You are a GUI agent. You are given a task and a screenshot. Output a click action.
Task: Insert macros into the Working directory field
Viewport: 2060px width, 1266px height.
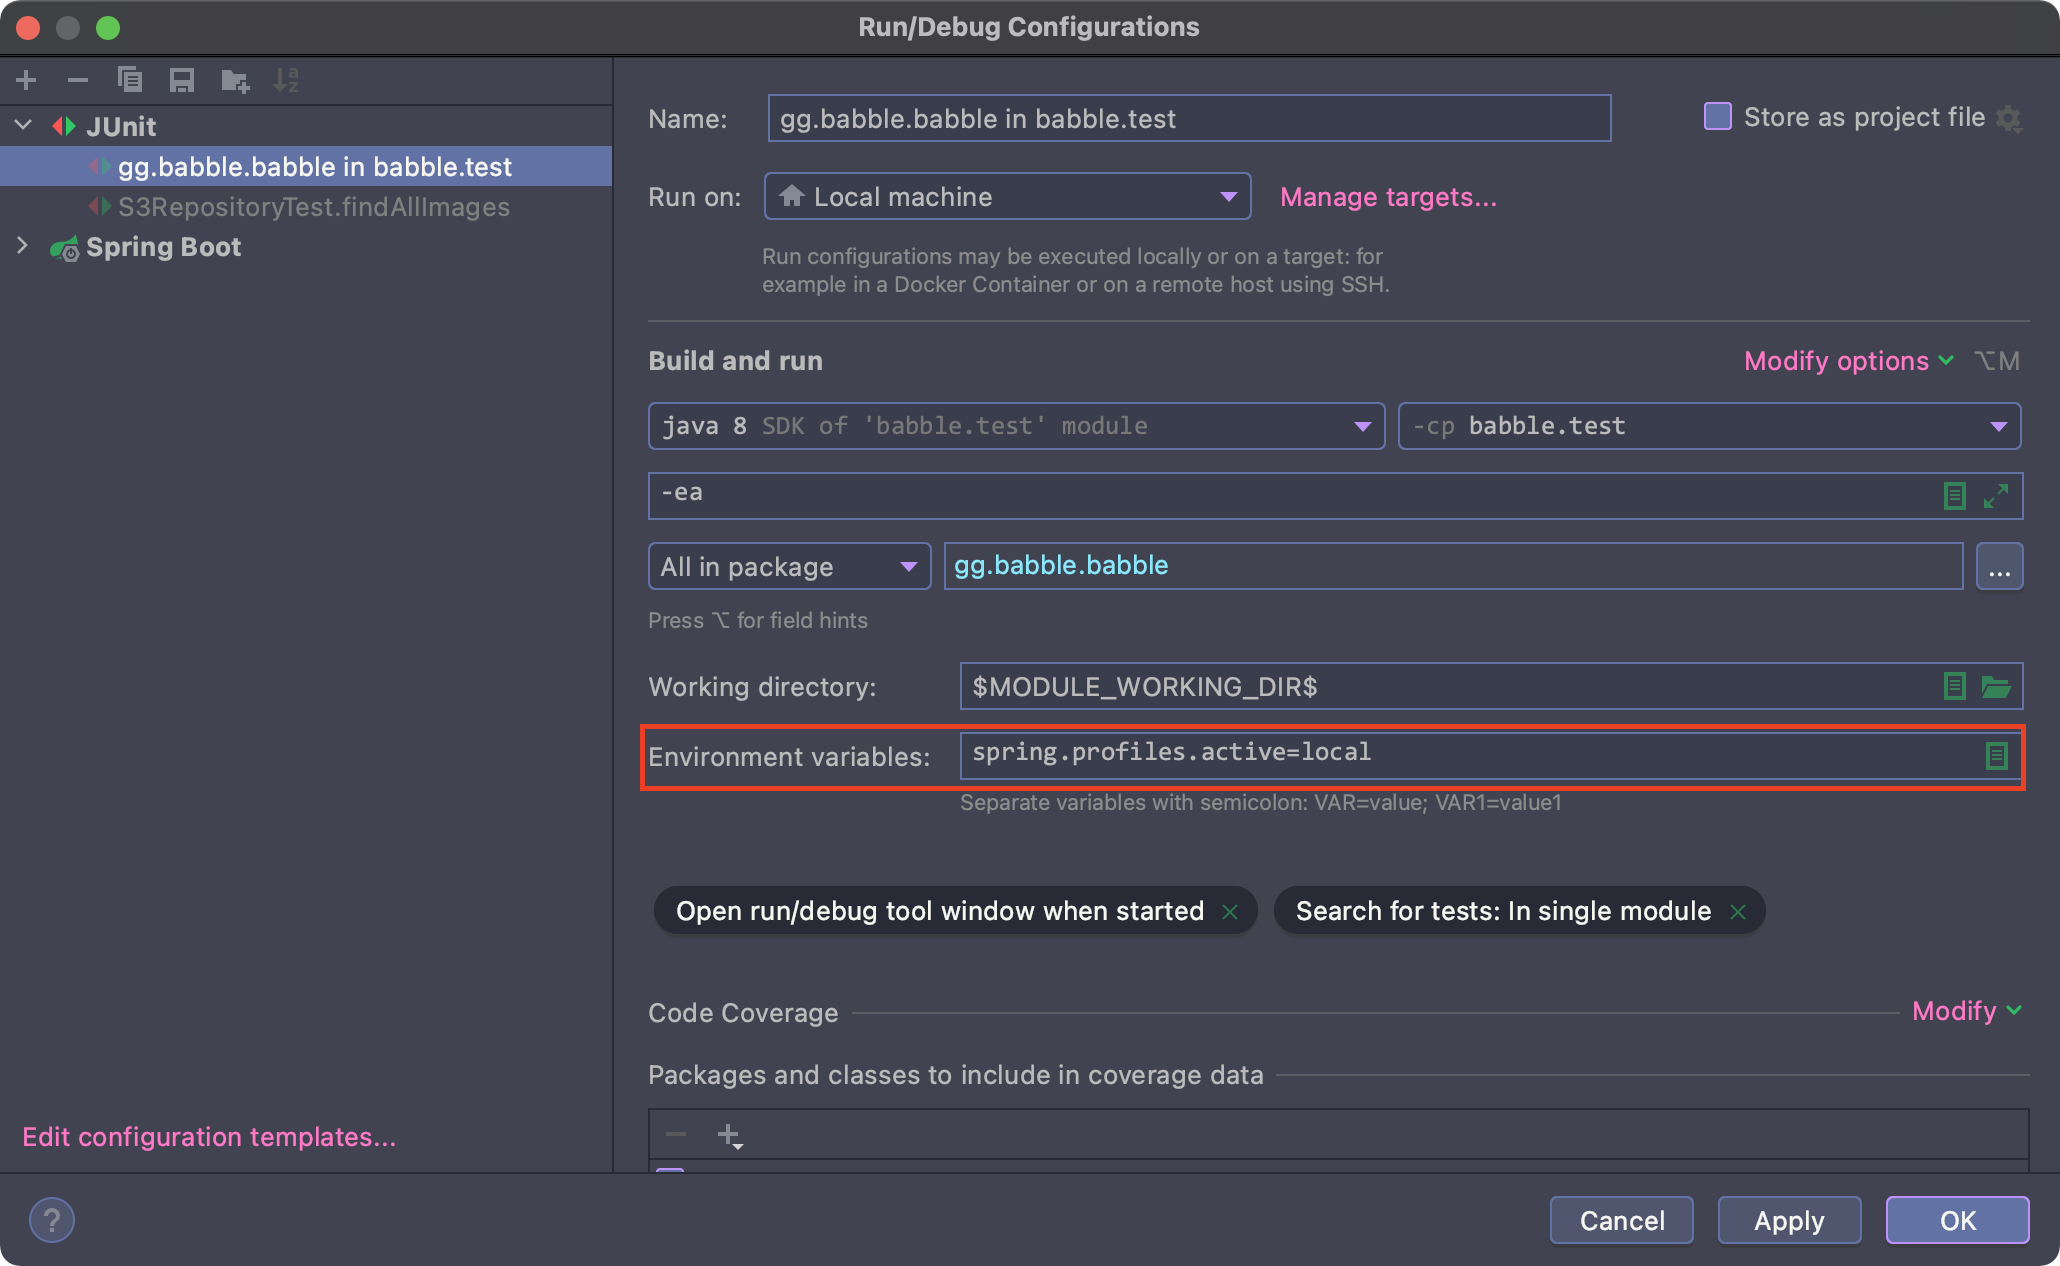(1954, 686)
